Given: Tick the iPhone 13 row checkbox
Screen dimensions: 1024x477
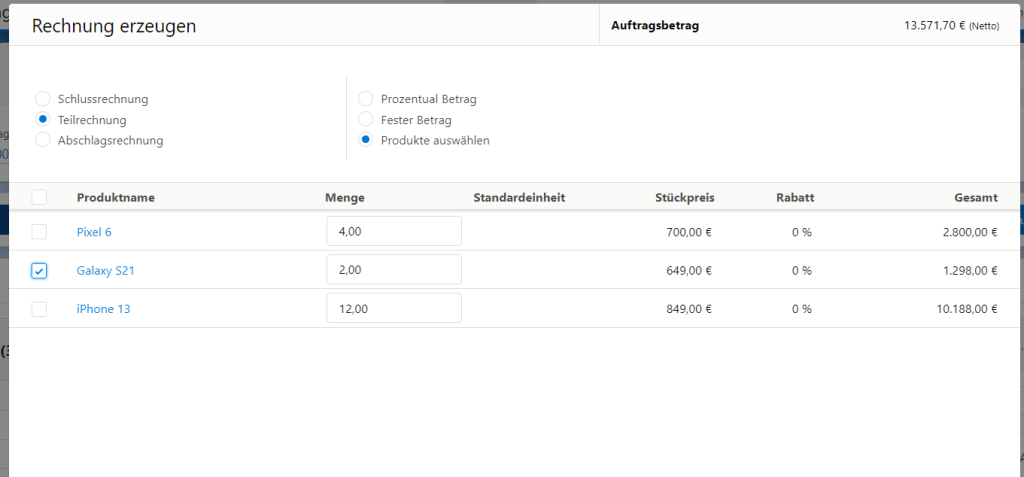Looking at the screenshot, I should [39, 309].
